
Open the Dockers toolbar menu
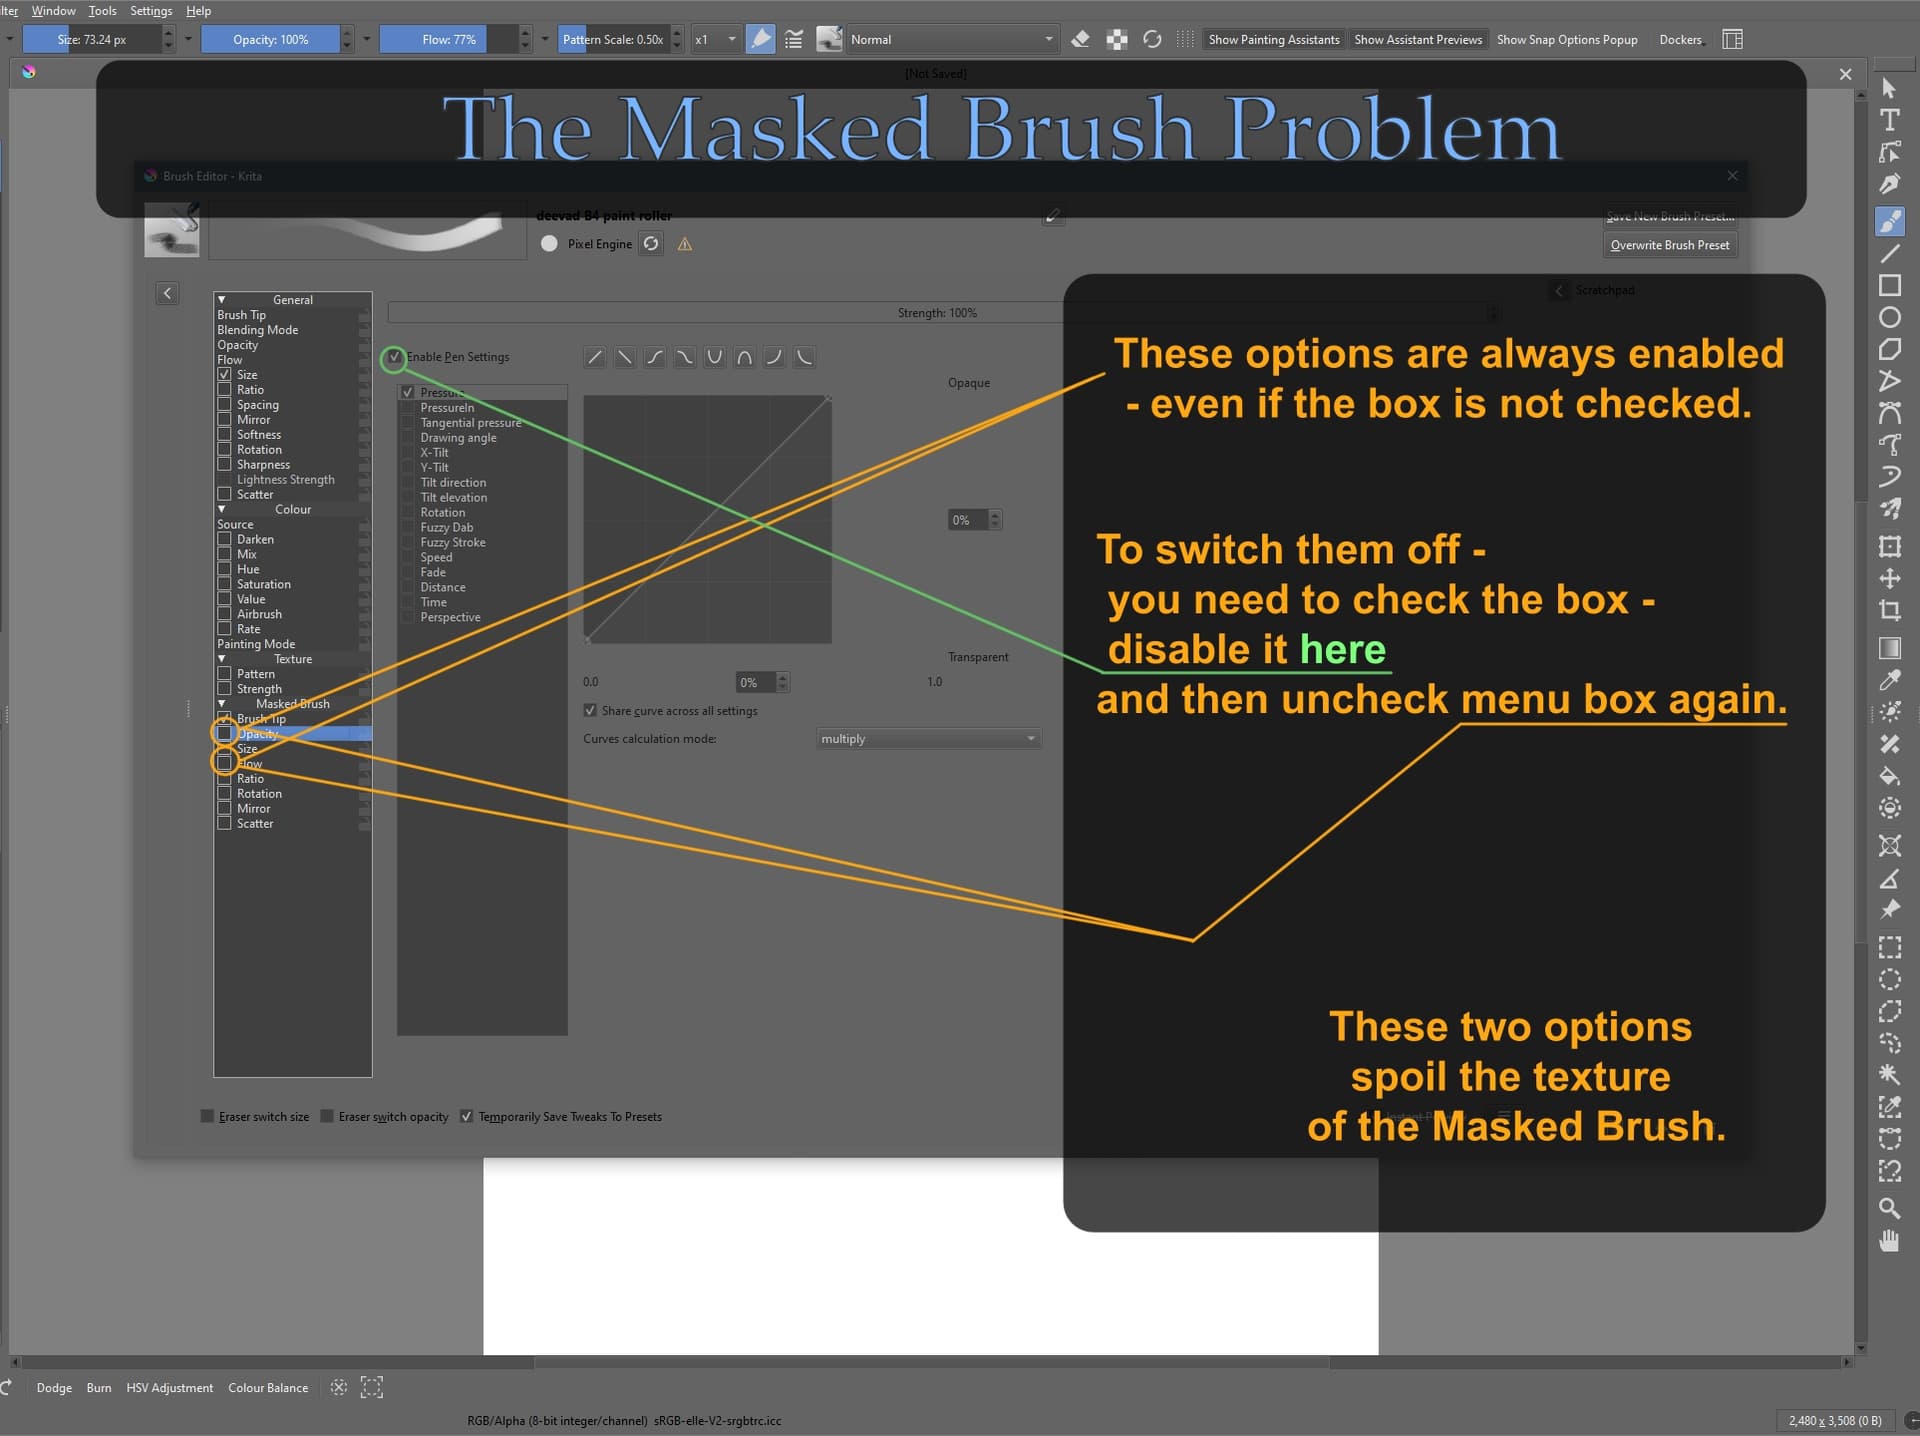click(1680, 39)
